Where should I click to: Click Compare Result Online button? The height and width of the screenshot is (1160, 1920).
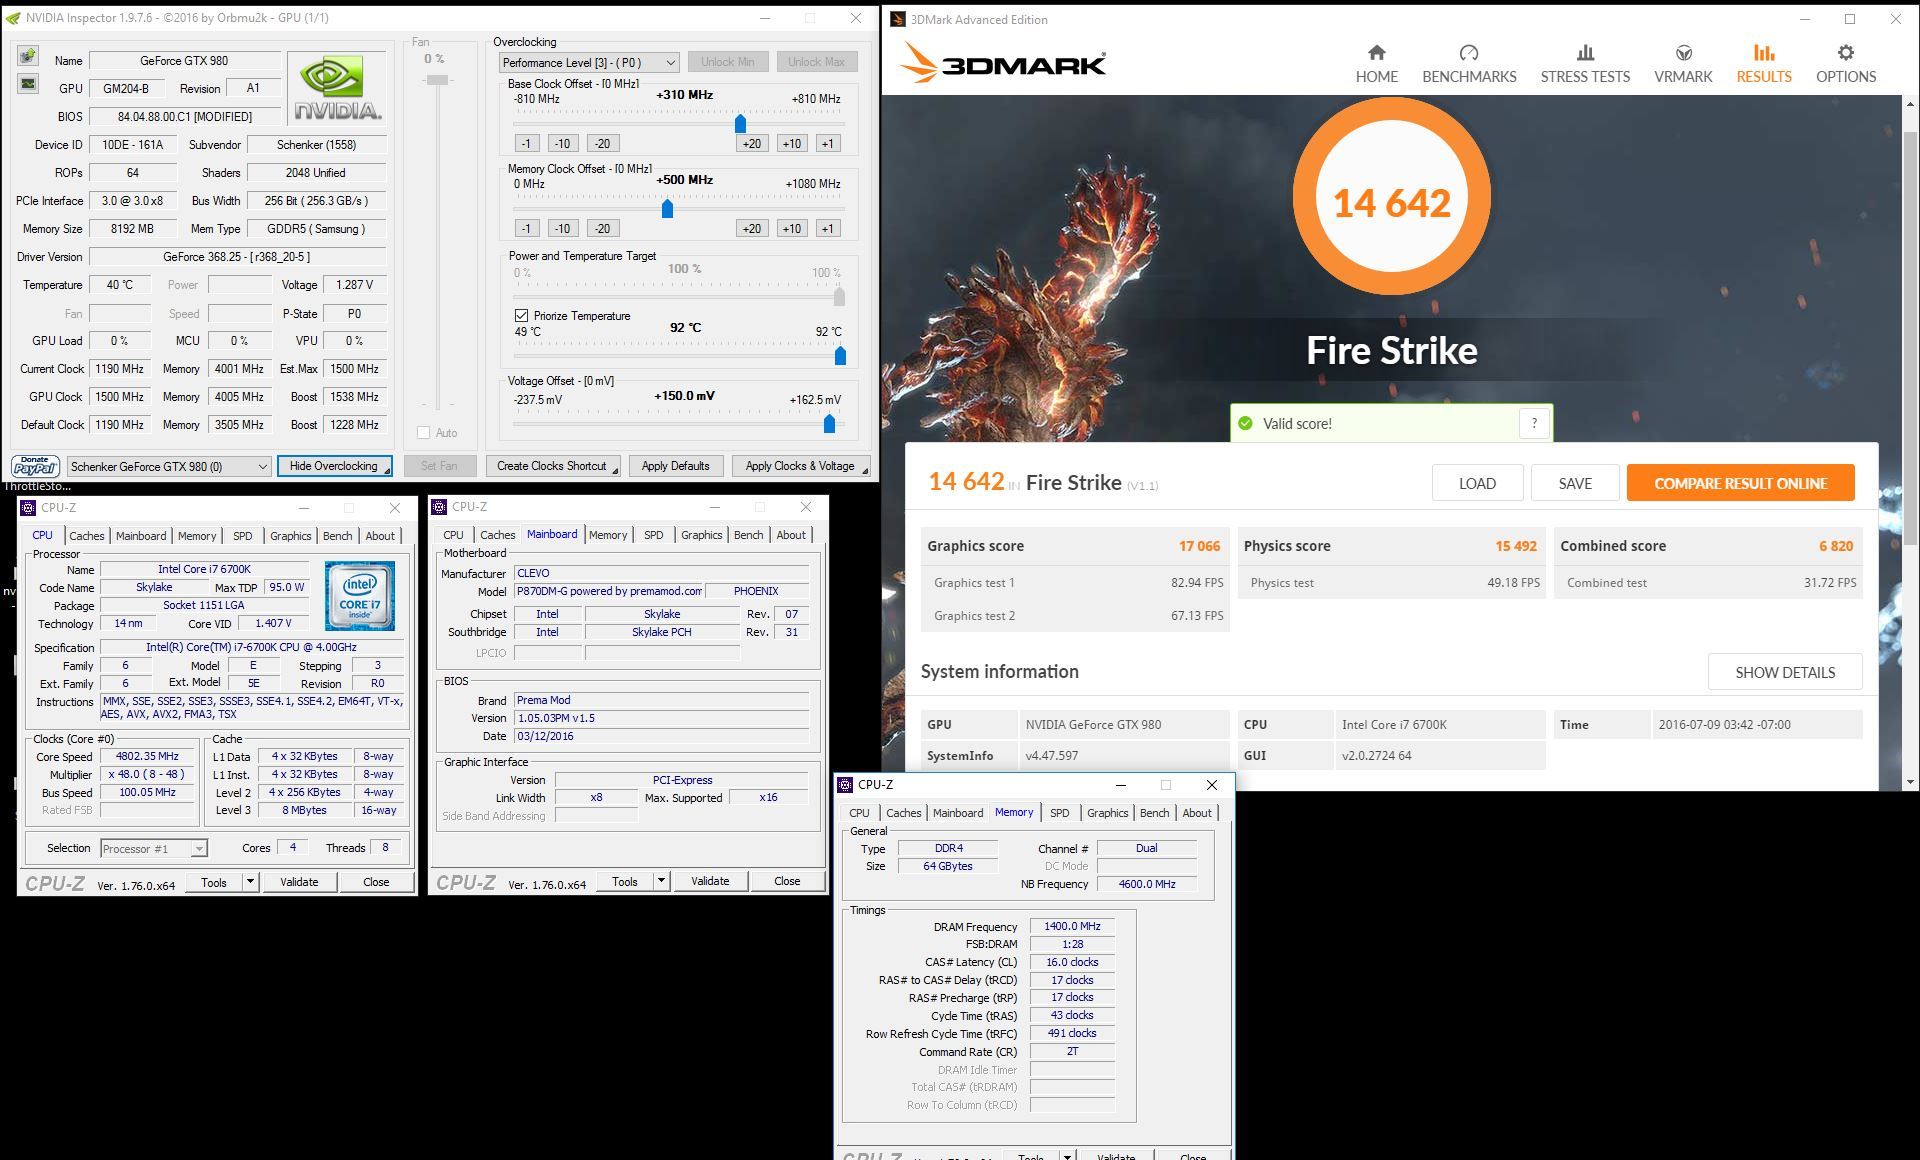1740,483
